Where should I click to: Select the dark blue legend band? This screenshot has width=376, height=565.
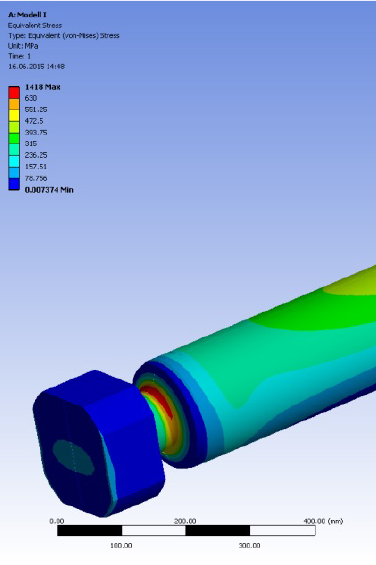[14, 184]
